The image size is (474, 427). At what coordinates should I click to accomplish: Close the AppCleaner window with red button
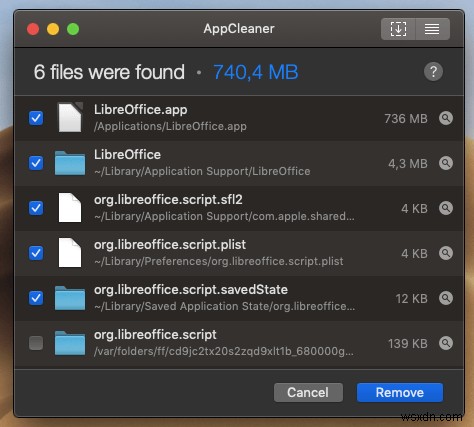point(33,29)
